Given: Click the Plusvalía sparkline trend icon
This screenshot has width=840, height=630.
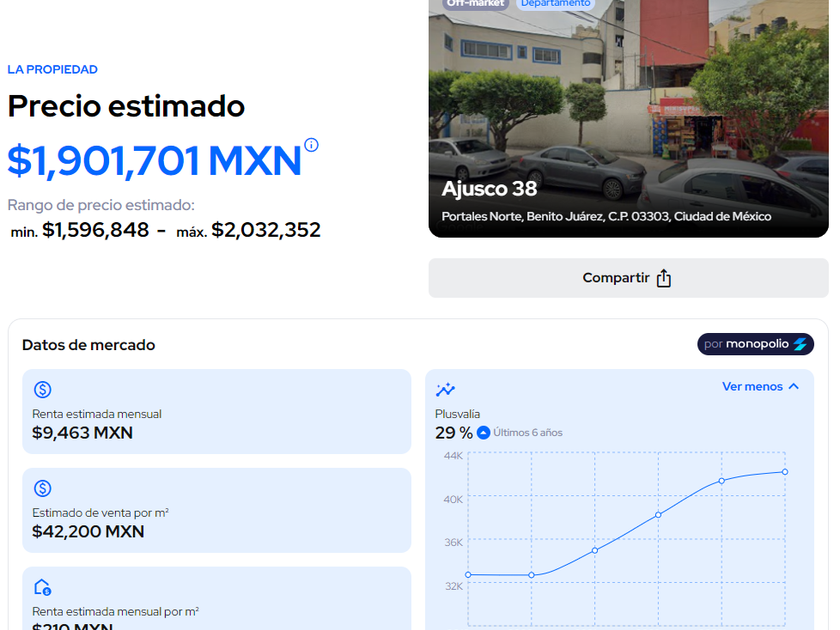Looking at the screenshot, I should coord(445,389).
